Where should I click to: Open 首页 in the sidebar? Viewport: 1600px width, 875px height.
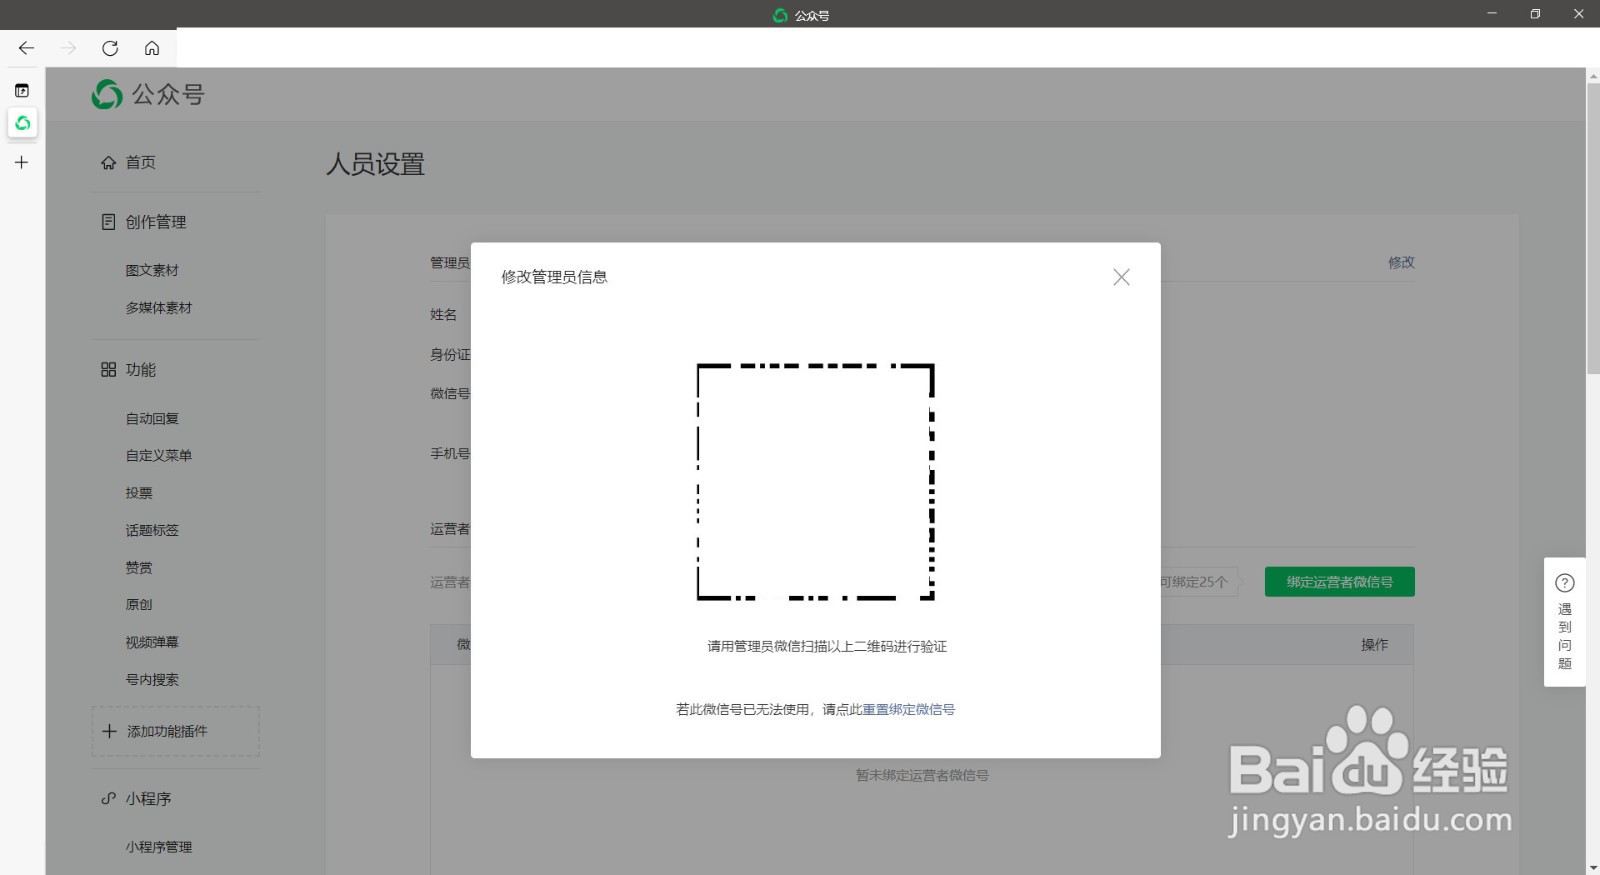pyautogui.click(x=140, y=162)
